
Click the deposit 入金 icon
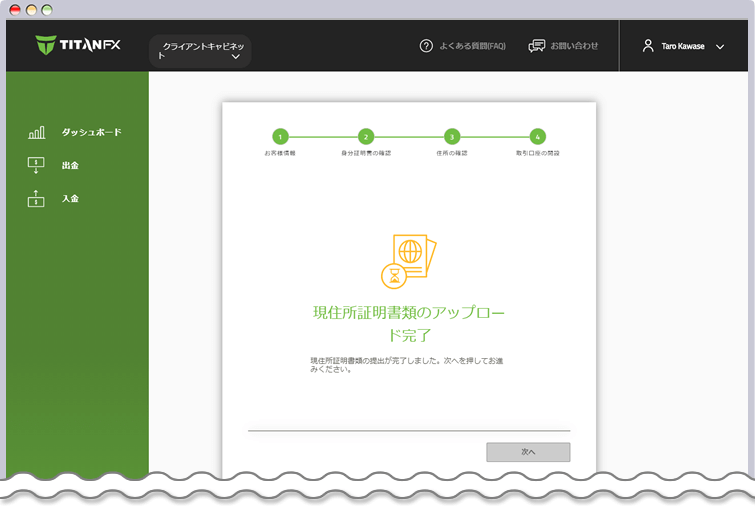pos(36,198)
